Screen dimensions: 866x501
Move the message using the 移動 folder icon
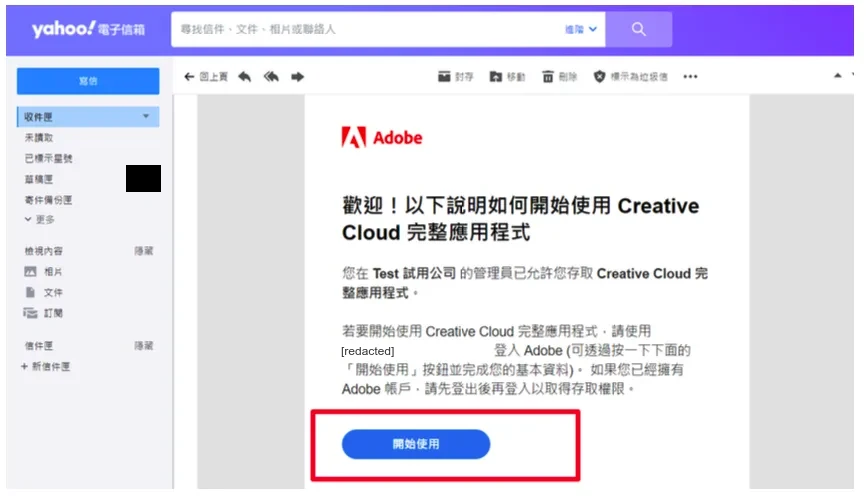(495, 77)
